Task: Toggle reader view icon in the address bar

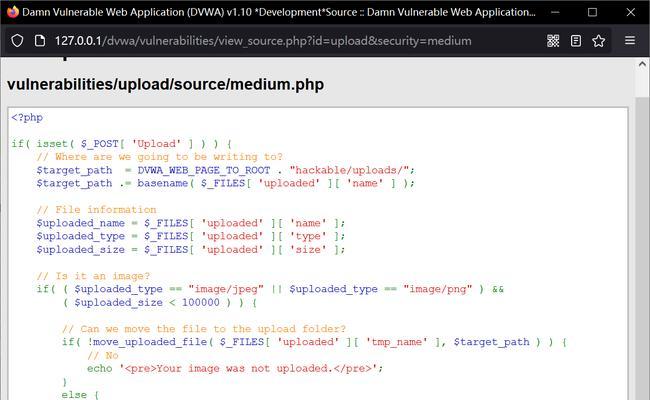Action: click(x=576, y=41)
